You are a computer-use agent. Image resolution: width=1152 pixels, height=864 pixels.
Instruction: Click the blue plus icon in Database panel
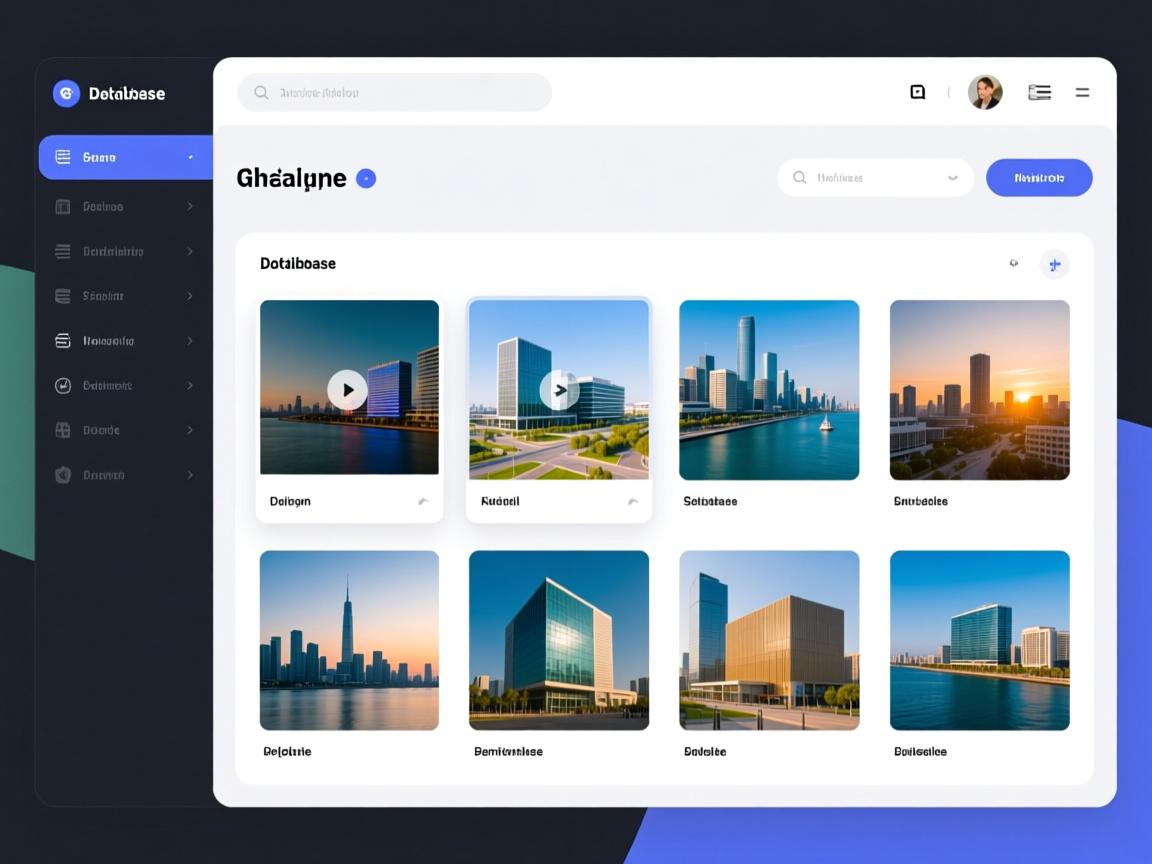click(x=1054, y=264)
